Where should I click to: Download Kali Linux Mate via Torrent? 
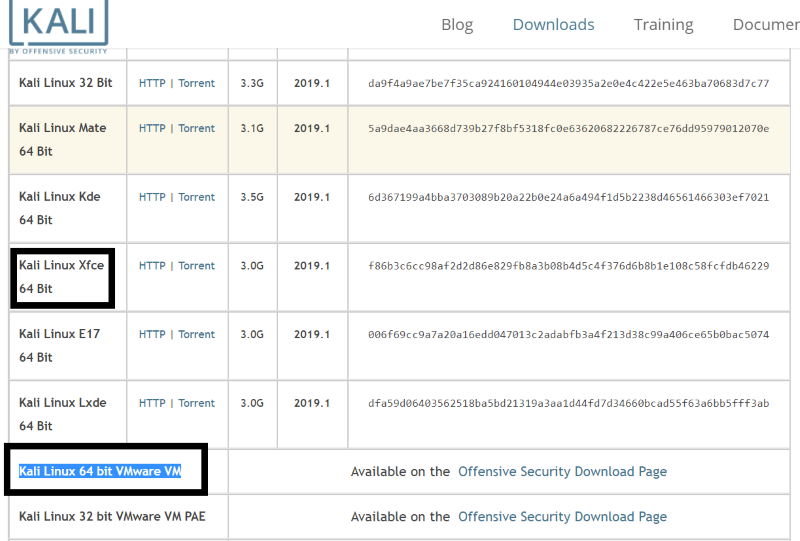coord(197,128)
